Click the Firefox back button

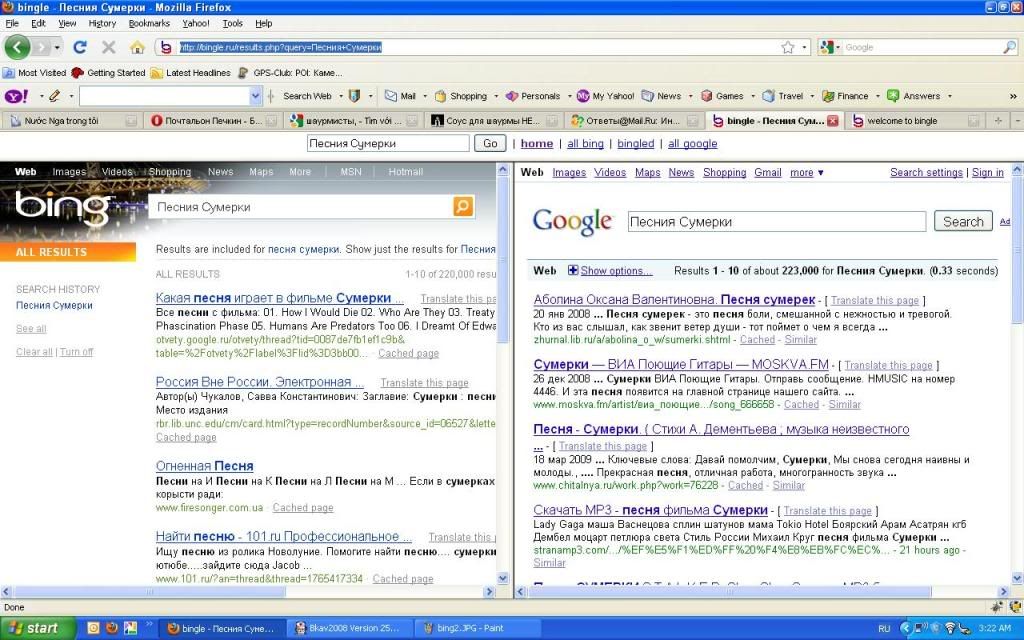coord(17,47)
